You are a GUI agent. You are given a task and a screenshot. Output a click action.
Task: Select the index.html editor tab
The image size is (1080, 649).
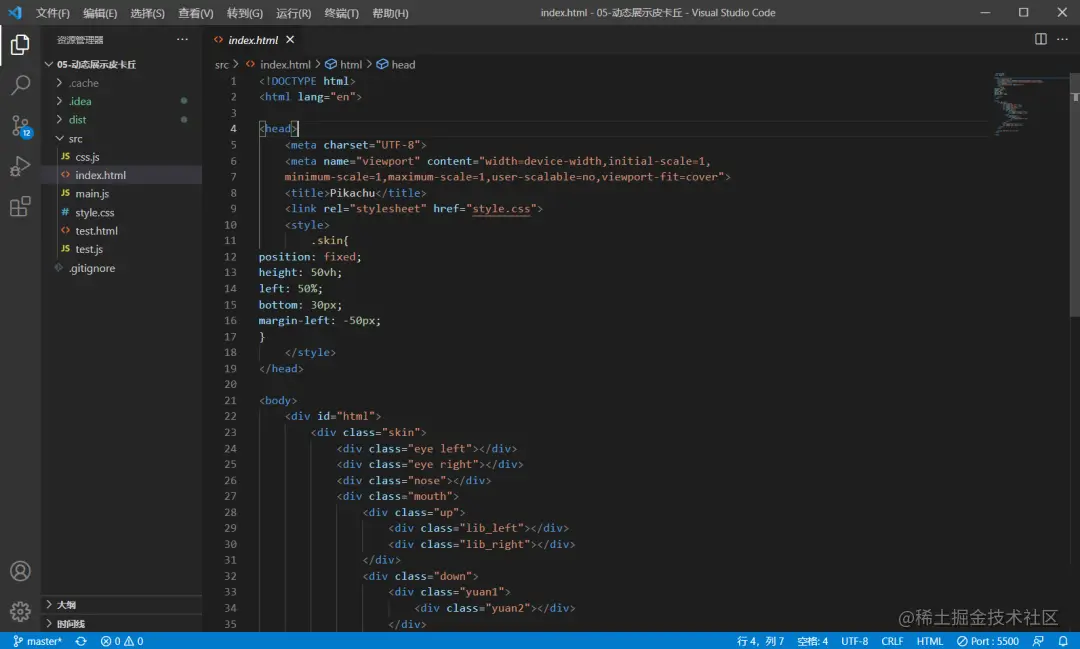point(253,40)
